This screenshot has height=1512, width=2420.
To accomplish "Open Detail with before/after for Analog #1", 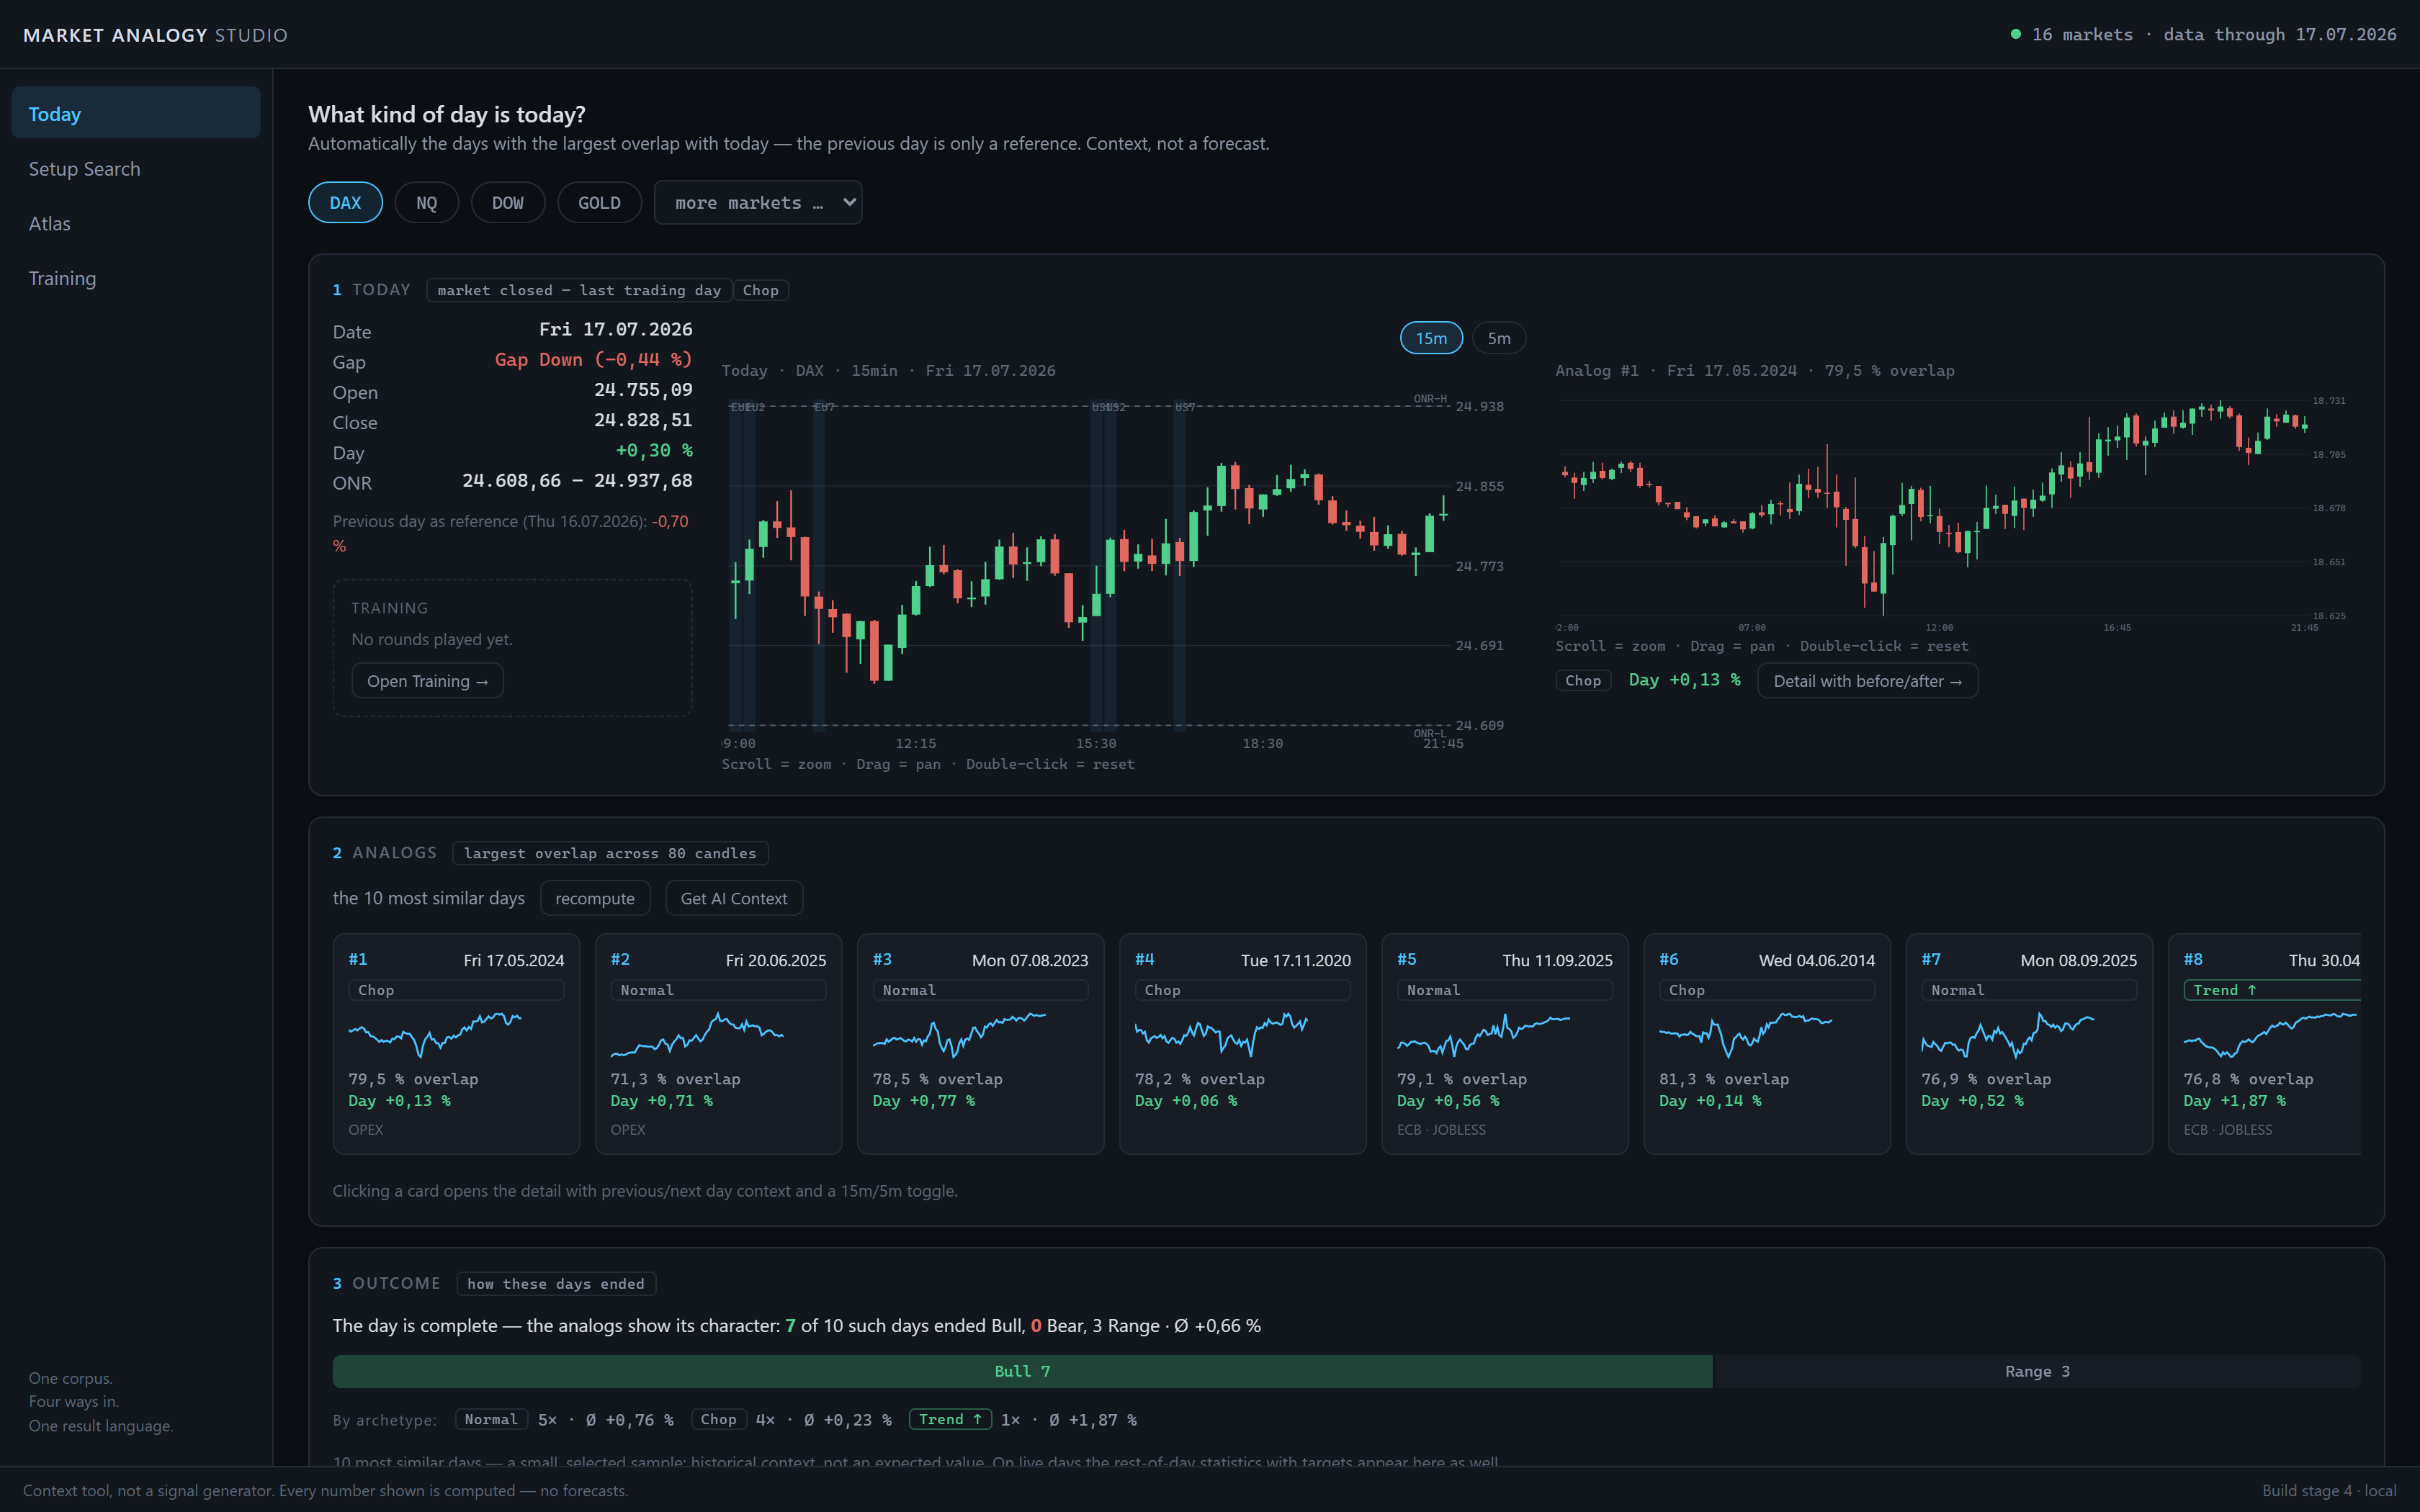I will coord(1867,681).
